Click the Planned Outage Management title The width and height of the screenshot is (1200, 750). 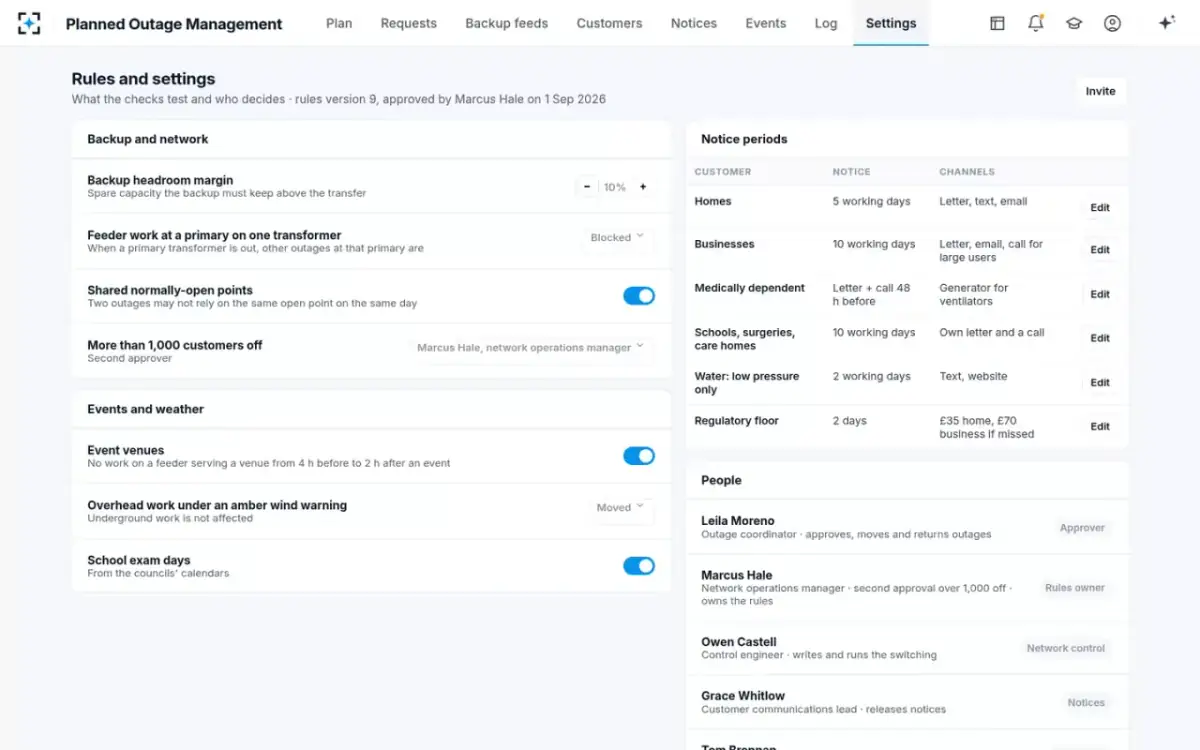pyautogui.click(x=174, y=24)
